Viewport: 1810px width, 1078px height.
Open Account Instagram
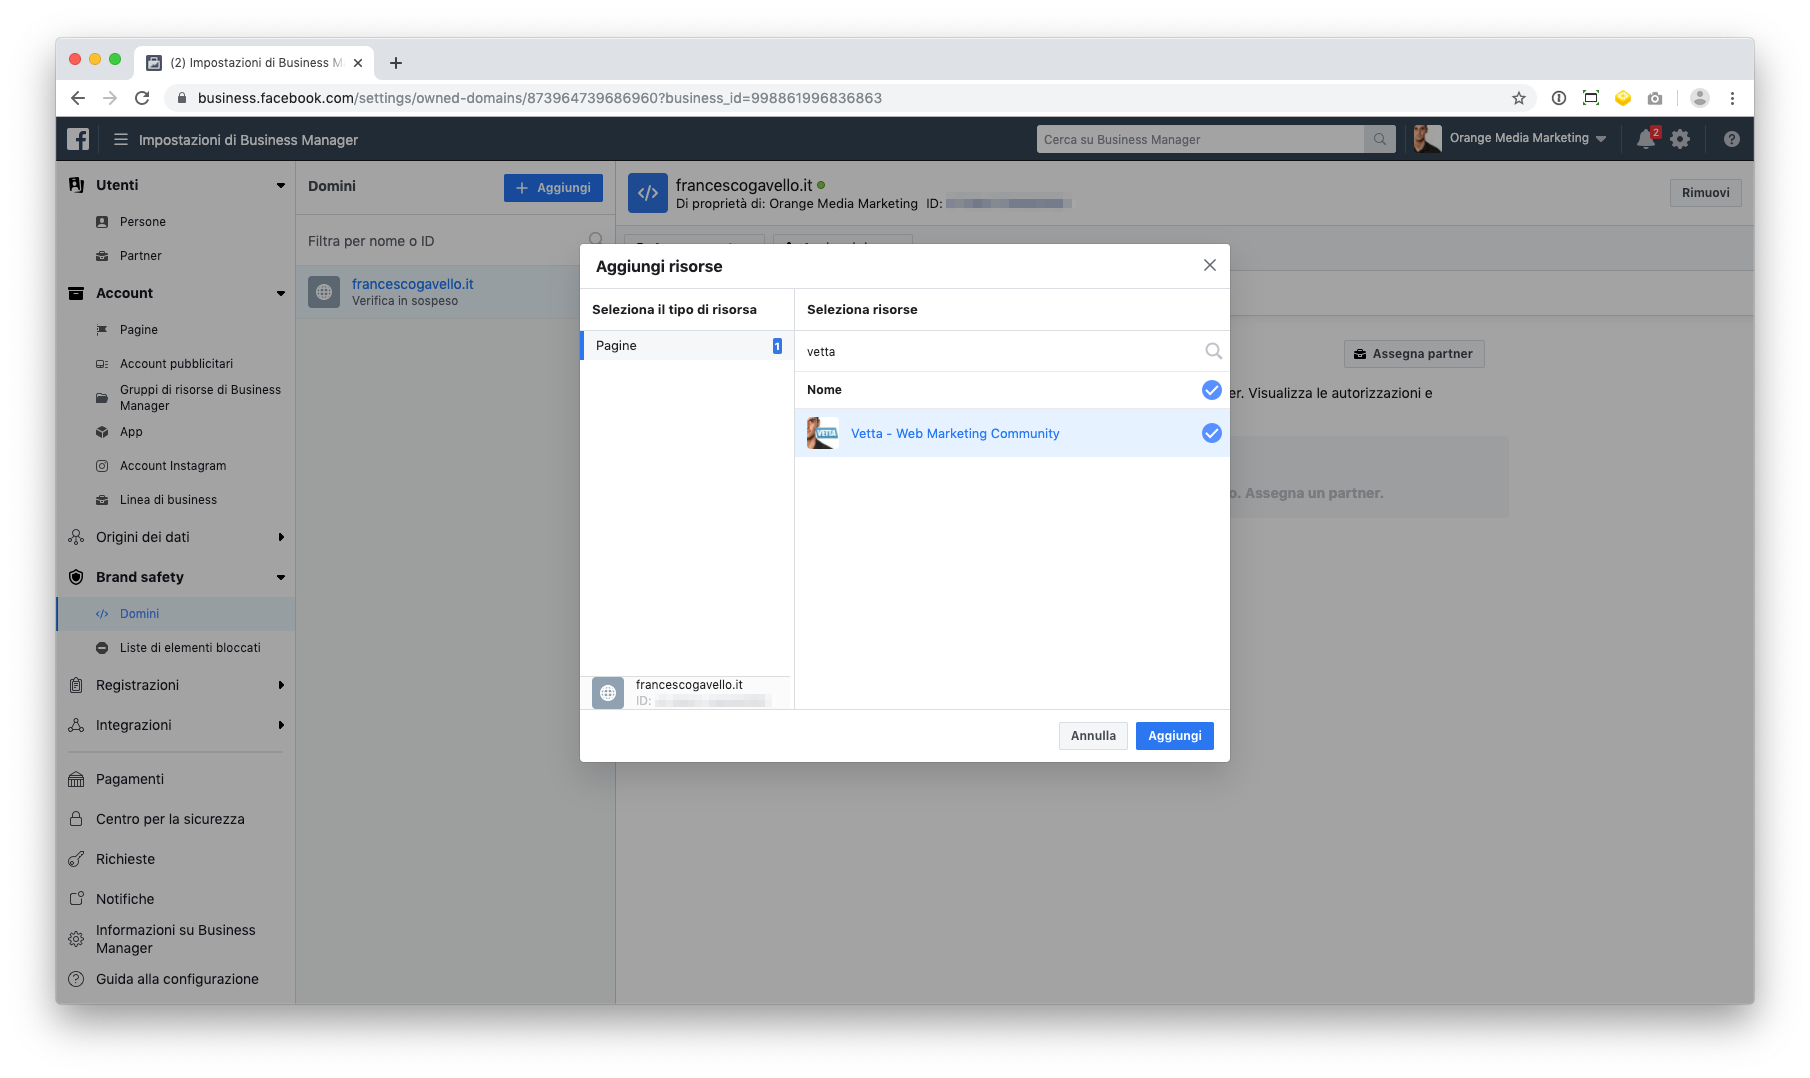tap(173, 466)
